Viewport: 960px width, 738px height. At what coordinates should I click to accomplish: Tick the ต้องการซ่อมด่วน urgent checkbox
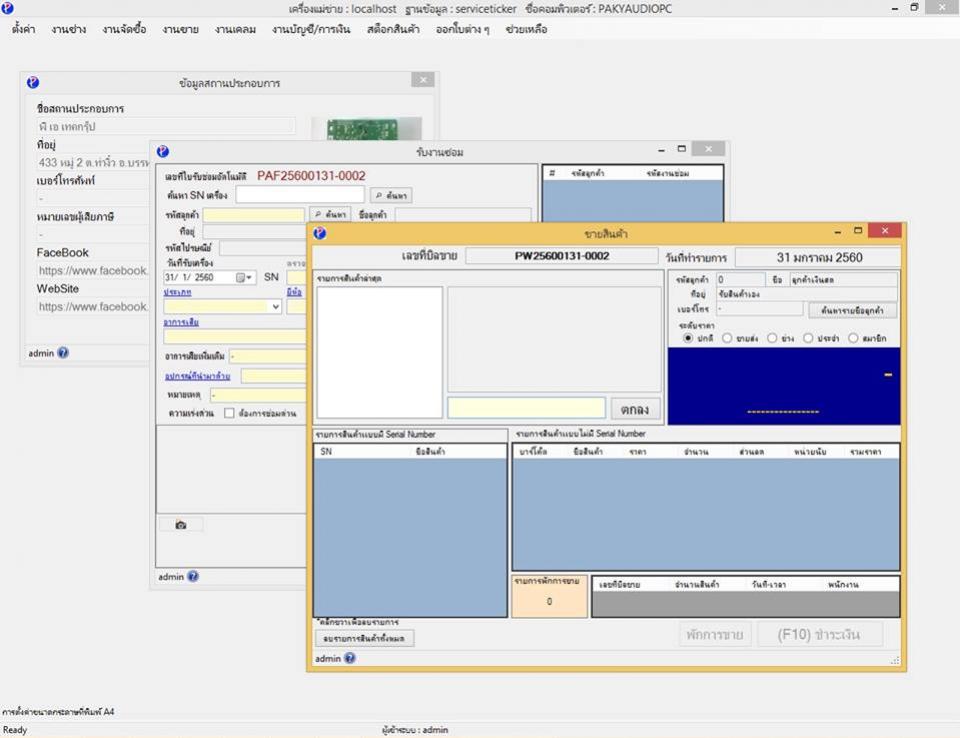pyautogui.click(x=229, y=412)
